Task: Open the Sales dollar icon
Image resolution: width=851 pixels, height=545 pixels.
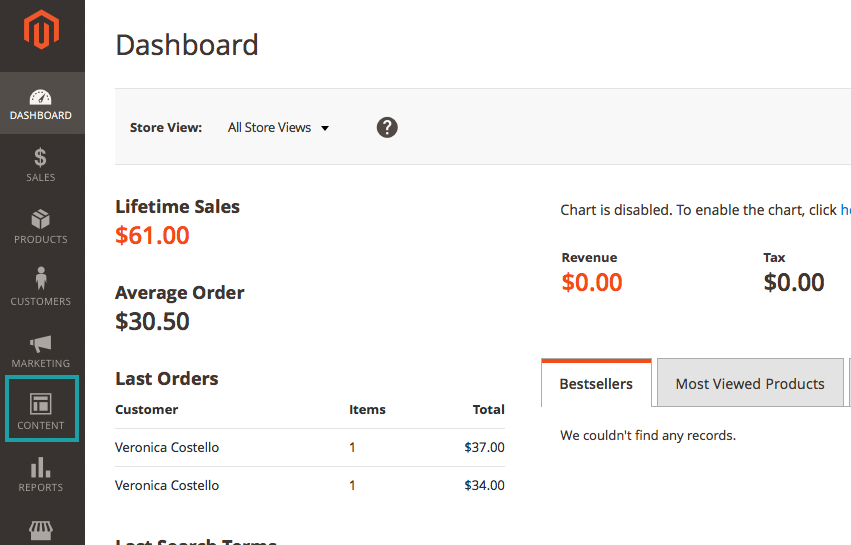Action: pos(41,158)
